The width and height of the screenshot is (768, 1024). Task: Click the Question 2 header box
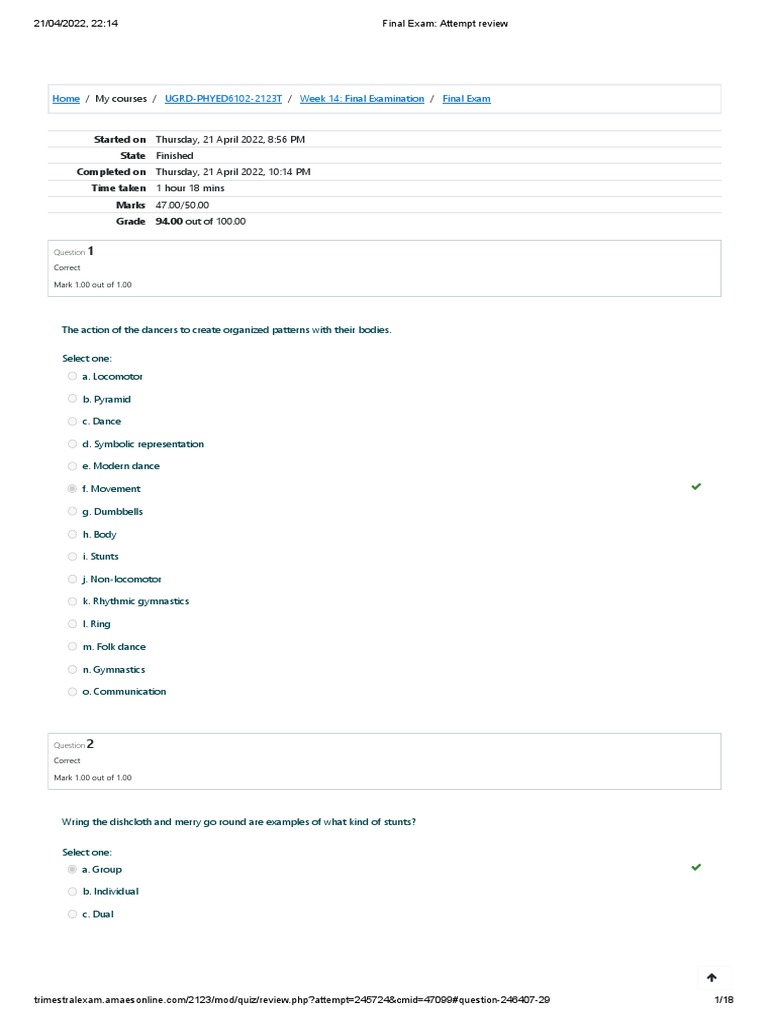(384, 760)
